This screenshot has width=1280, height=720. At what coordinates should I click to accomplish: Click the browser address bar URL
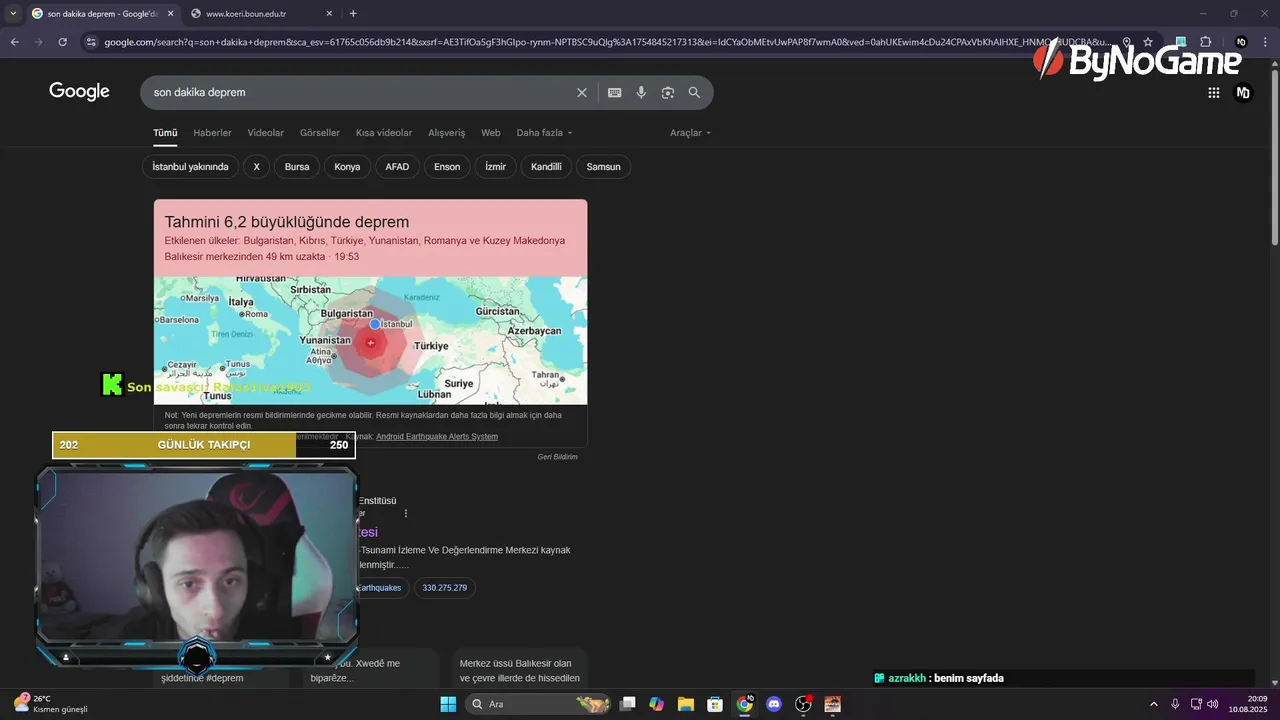tap(605, 42)
